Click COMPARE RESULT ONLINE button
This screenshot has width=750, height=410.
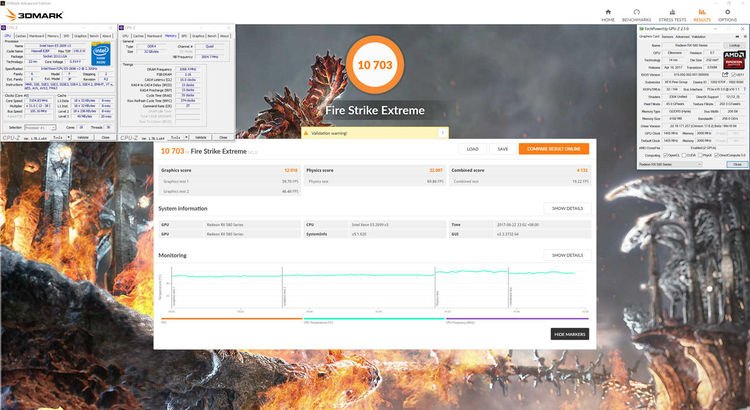[x=554, y=149]
